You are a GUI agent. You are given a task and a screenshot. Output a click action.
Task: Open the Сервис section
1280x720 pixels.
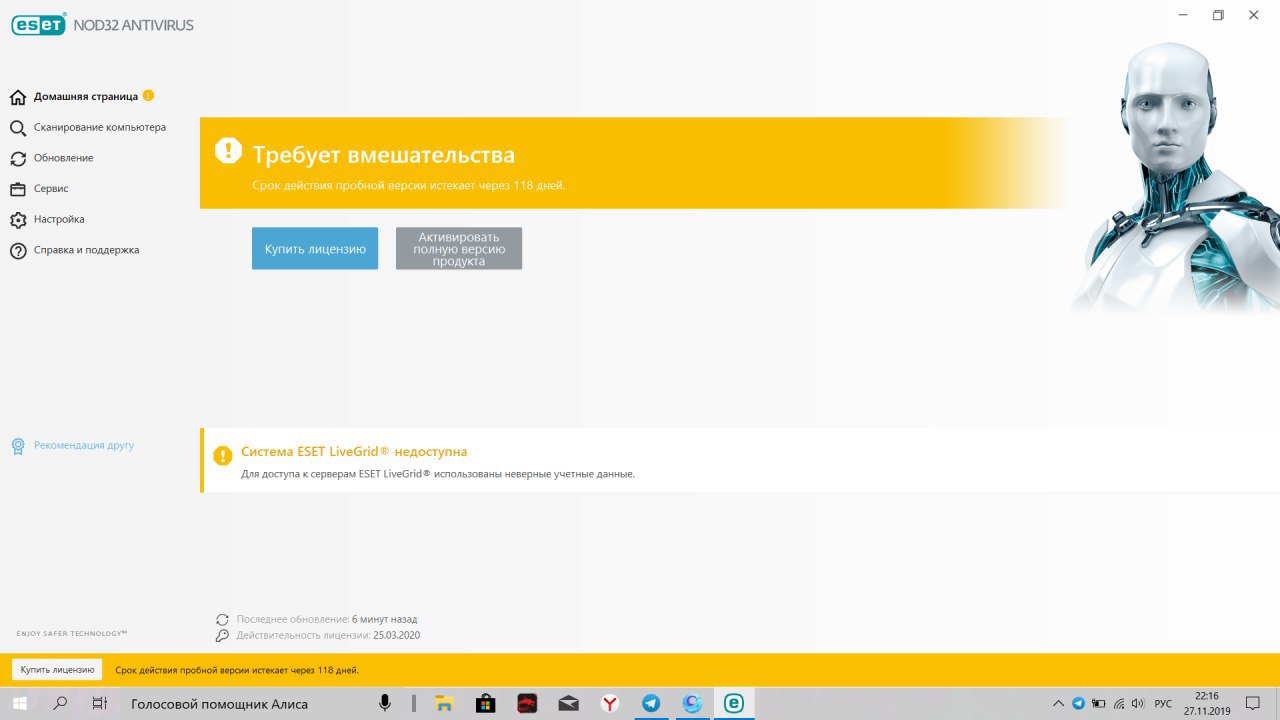51,189
